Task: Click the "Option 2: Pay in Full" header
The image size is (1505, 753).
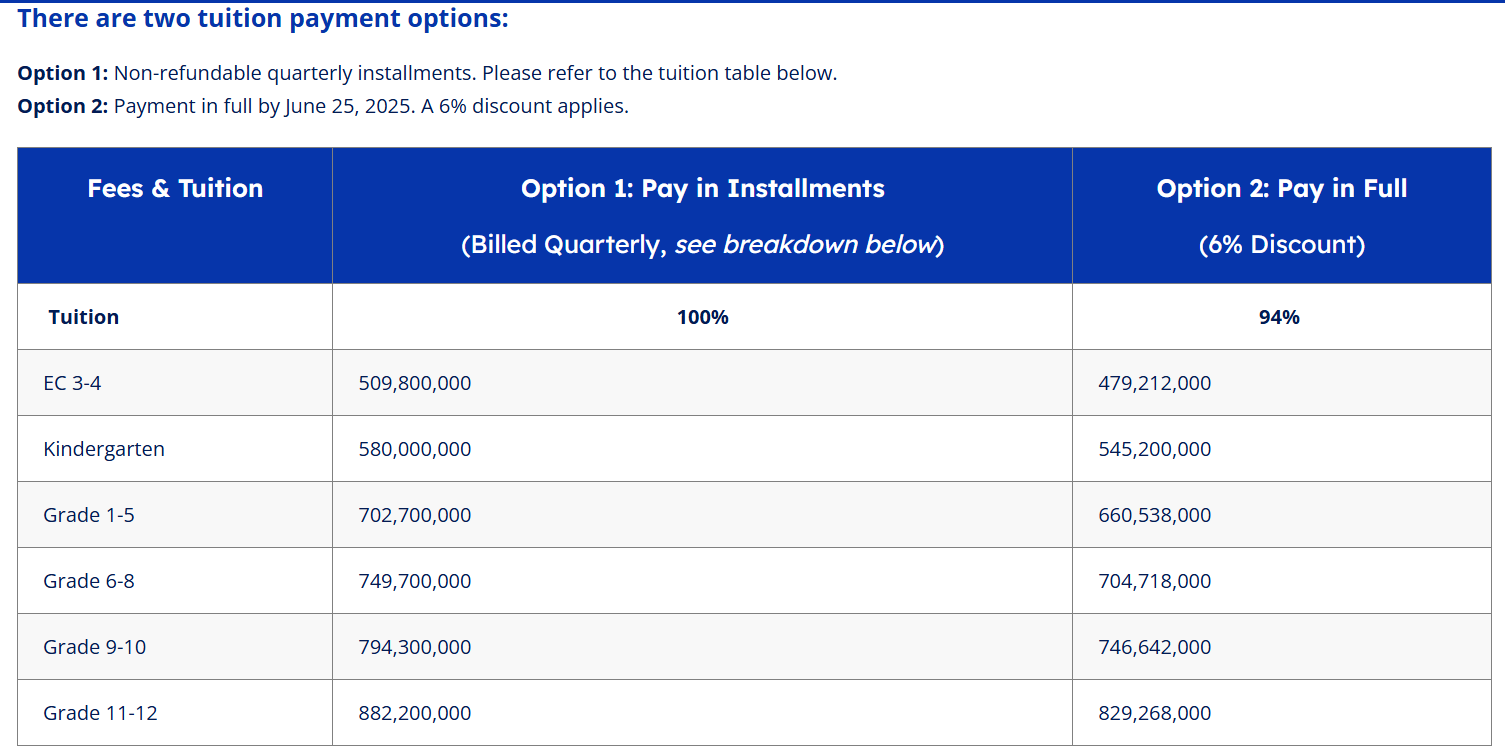Action: [1281, 189]
